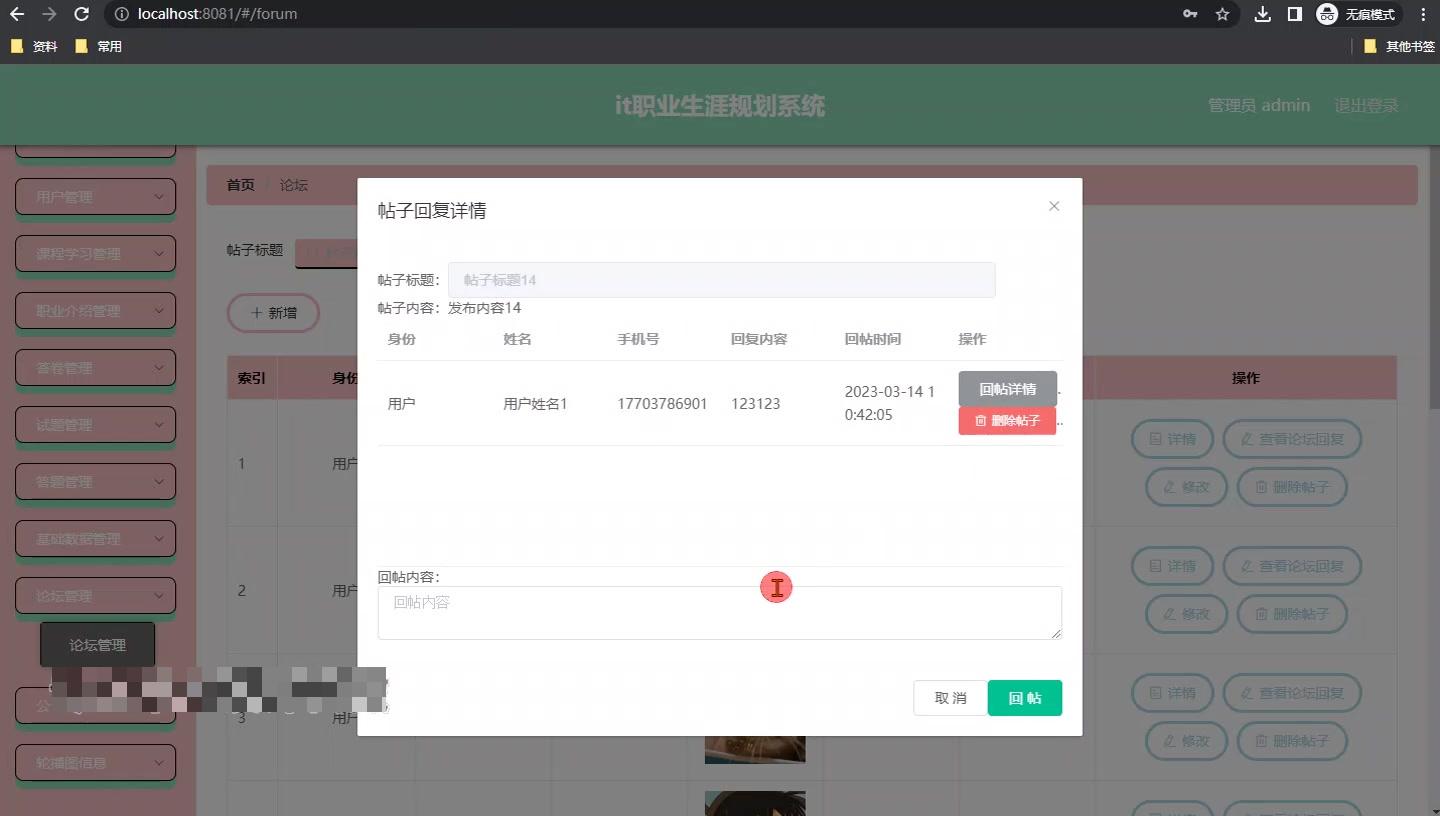Open the saved passwords key icon

[1190, 14]
